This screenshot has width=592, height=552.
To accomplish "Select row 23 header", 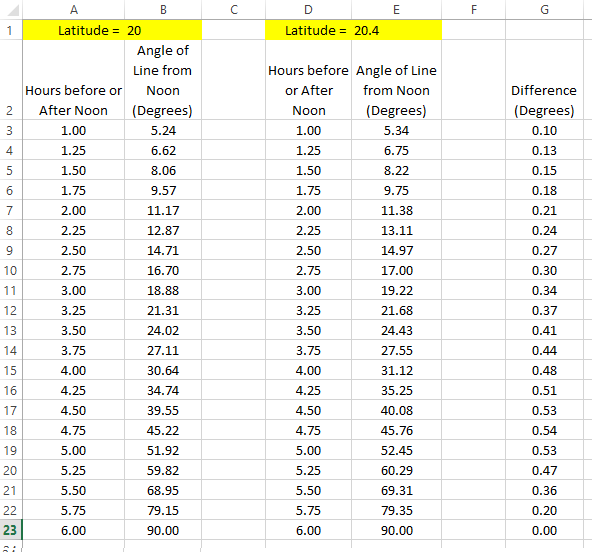I will pyautogui.click(x=11, y=530).
